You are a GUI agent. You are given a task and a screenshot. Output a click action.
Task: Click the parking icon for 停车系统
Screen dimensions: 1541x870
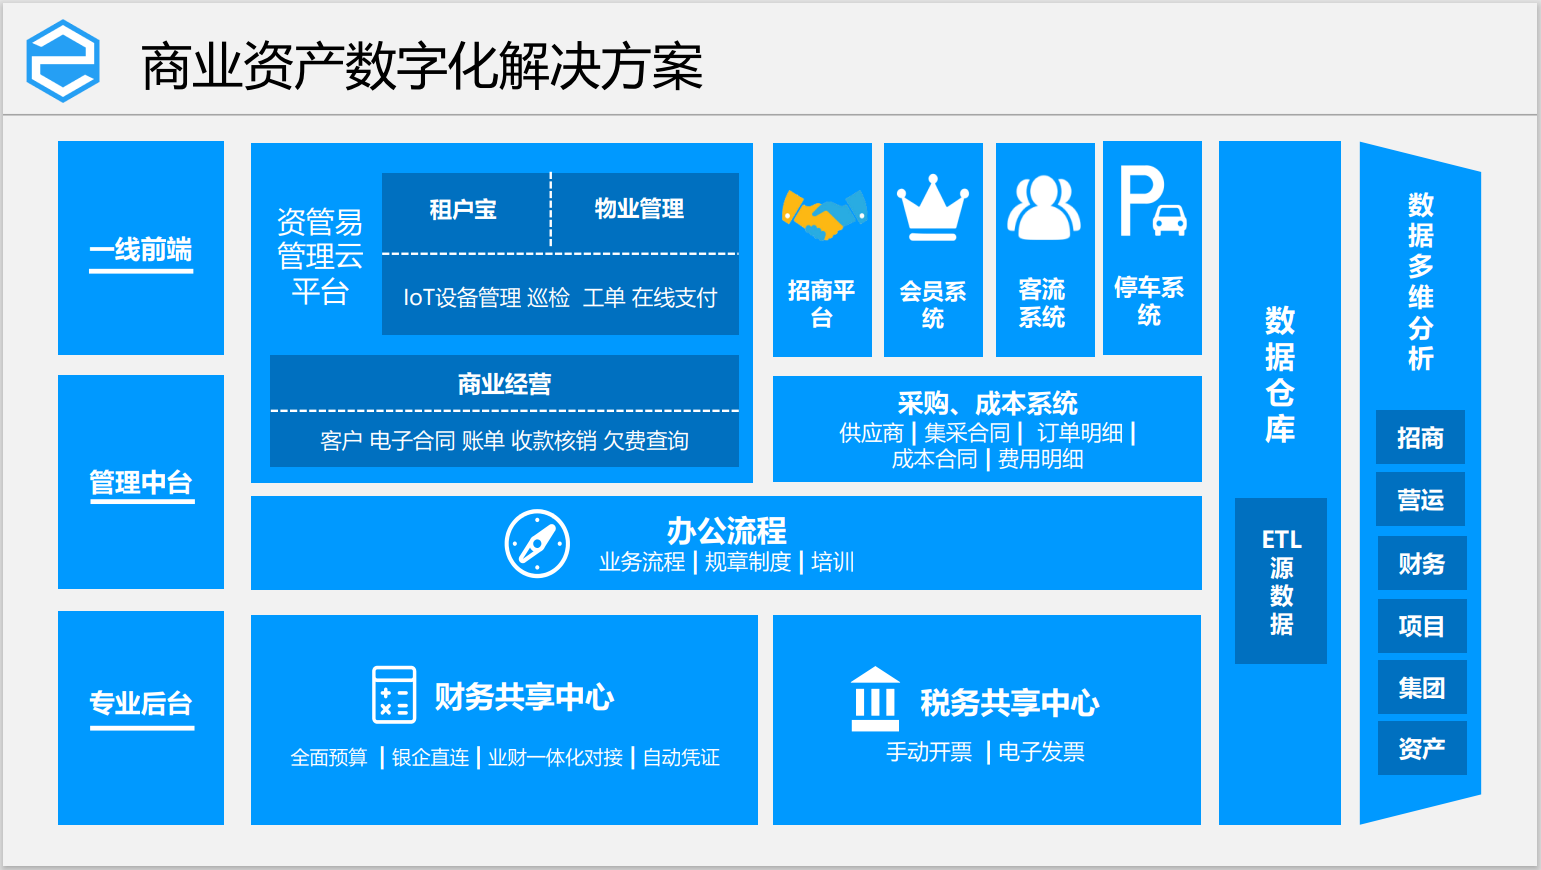coord(1152,202)
